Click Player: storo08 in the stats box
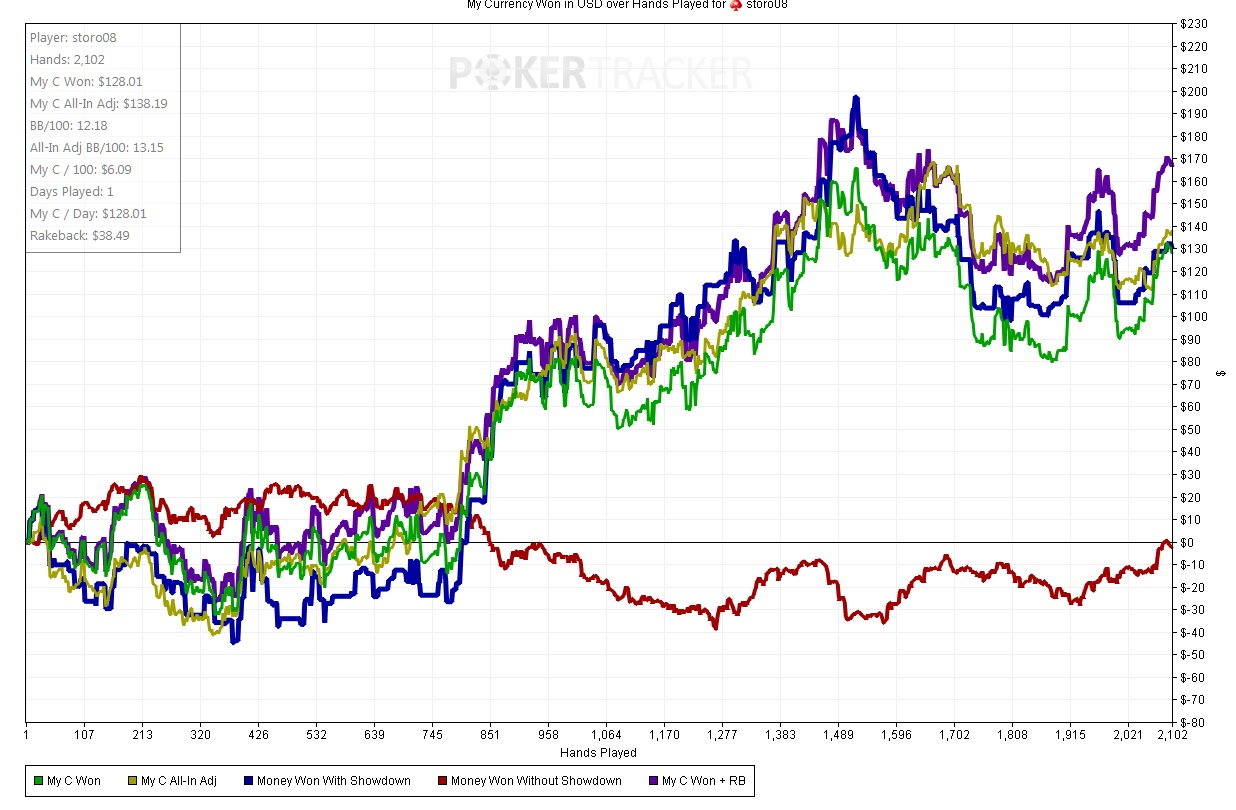This screenshot has height=810, width=1236. point(72,38)
